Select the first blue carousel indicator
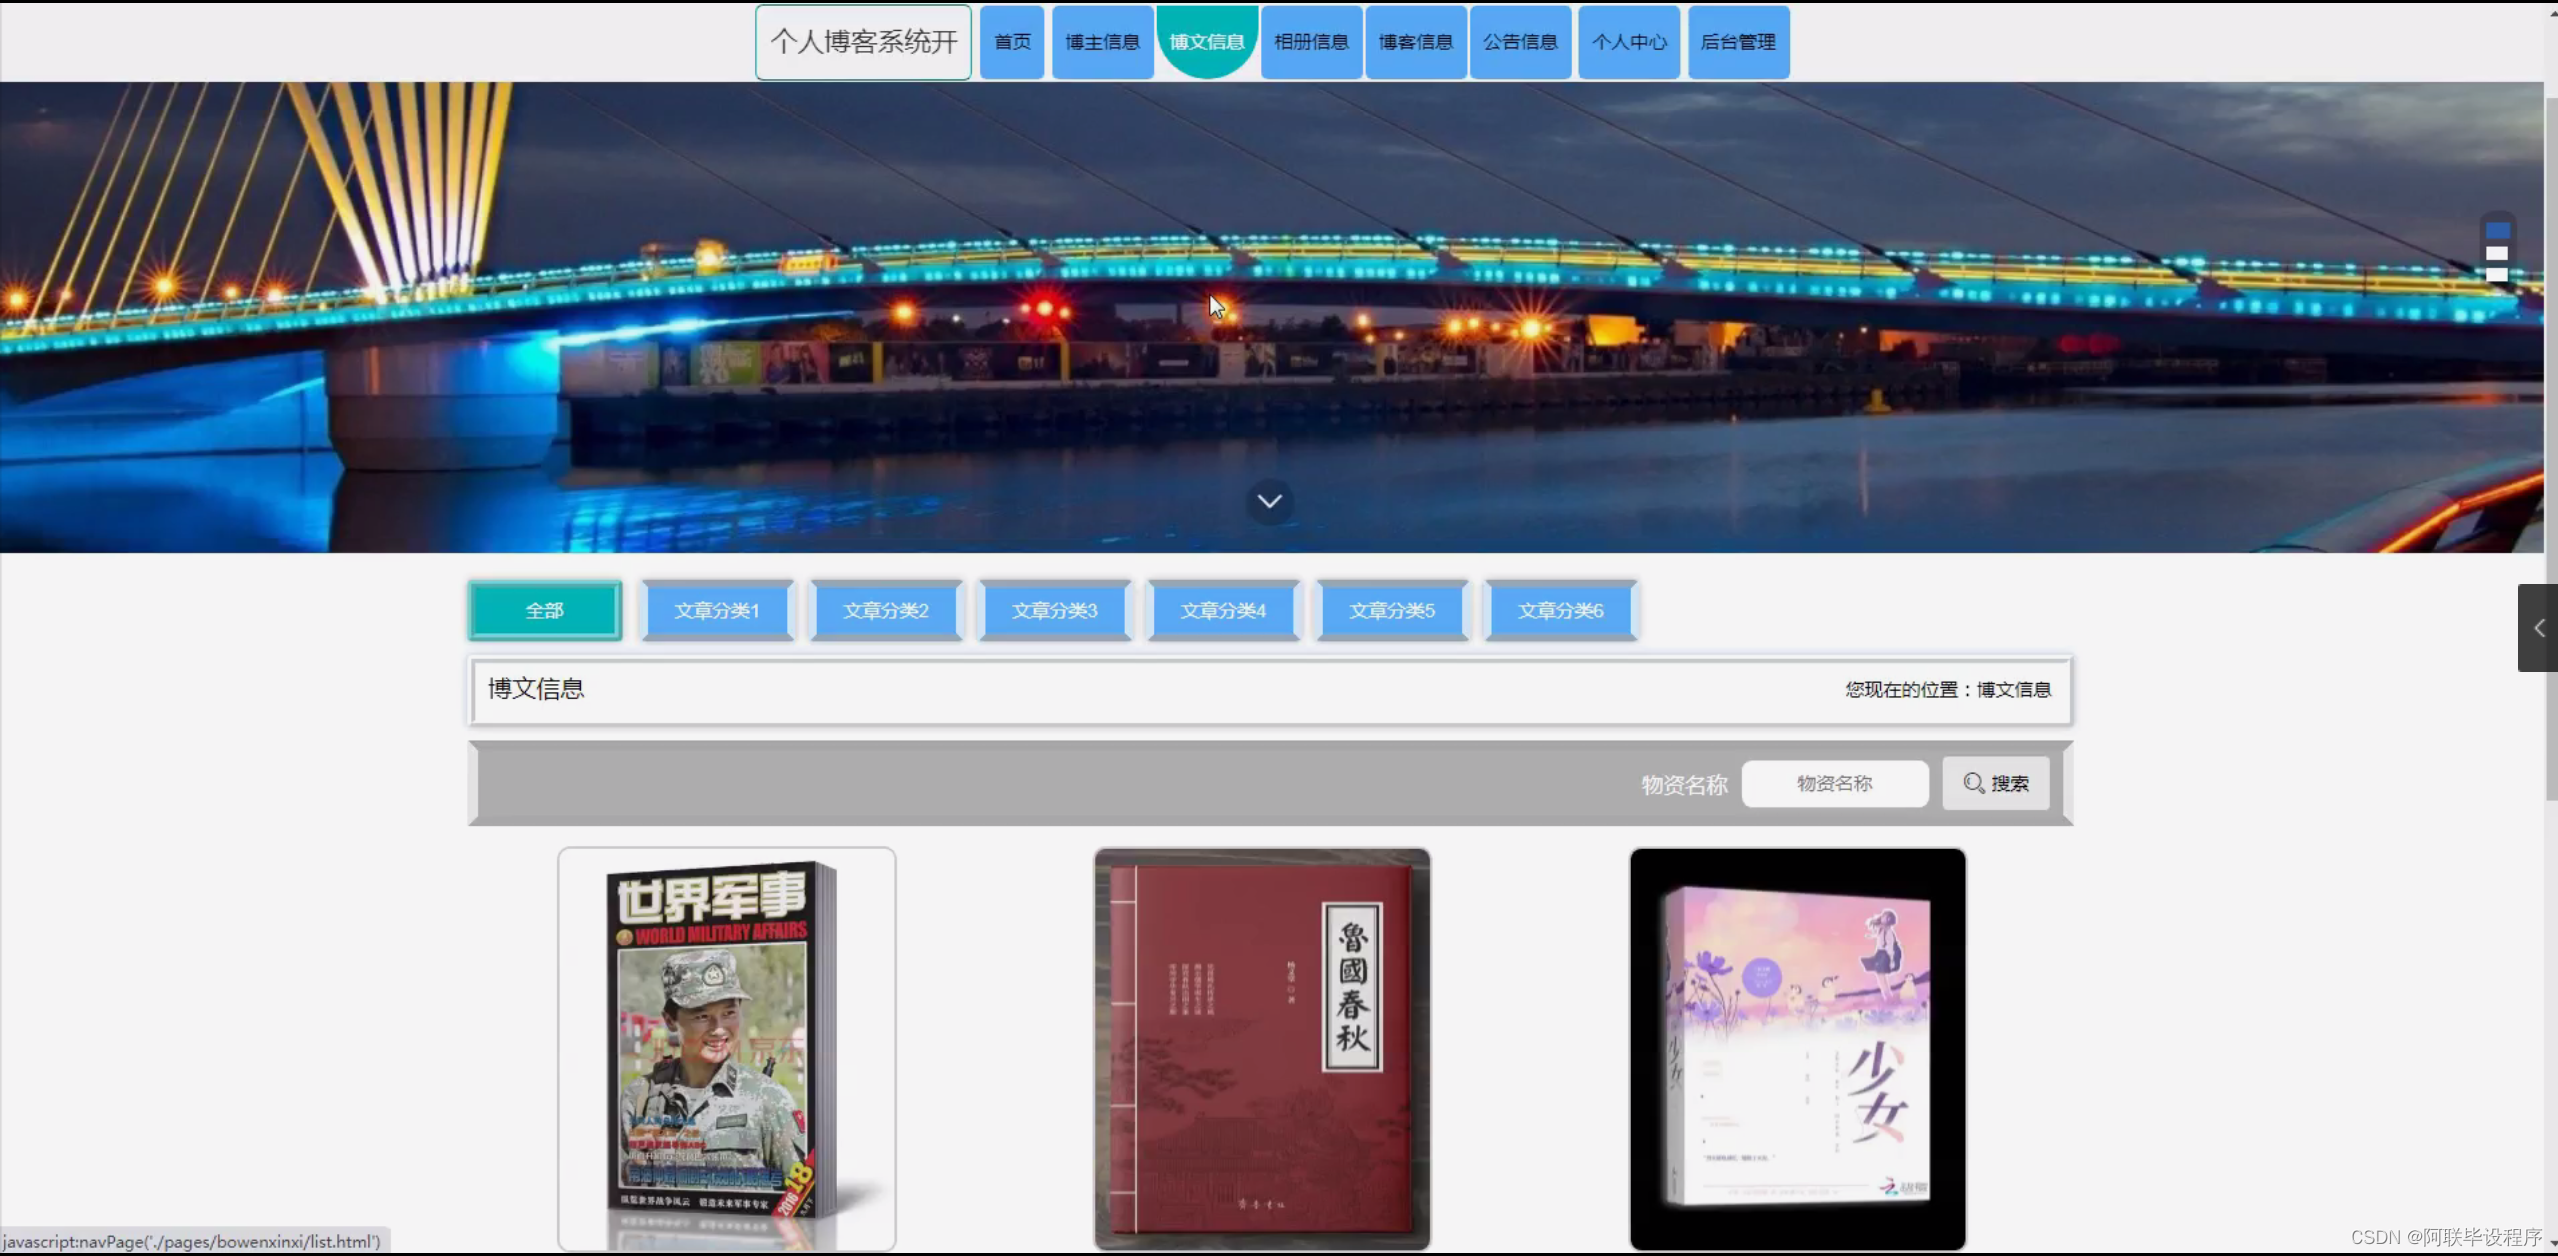Screen dimensions: 2558x1256 click(2497, 231)
